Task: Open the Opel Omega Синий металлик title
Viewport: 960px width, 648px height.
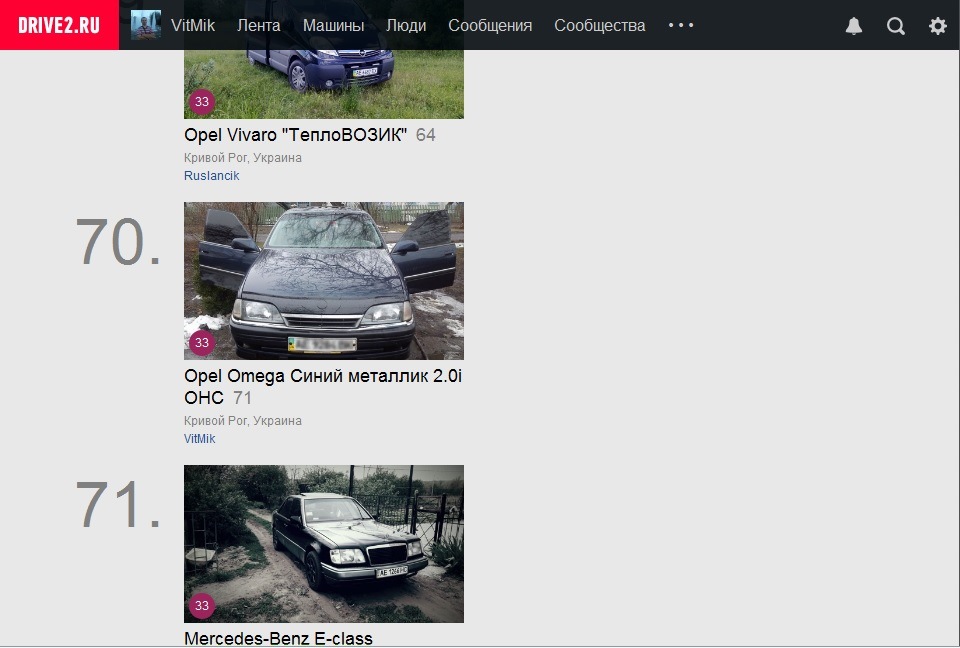Action: coord(323,386)
